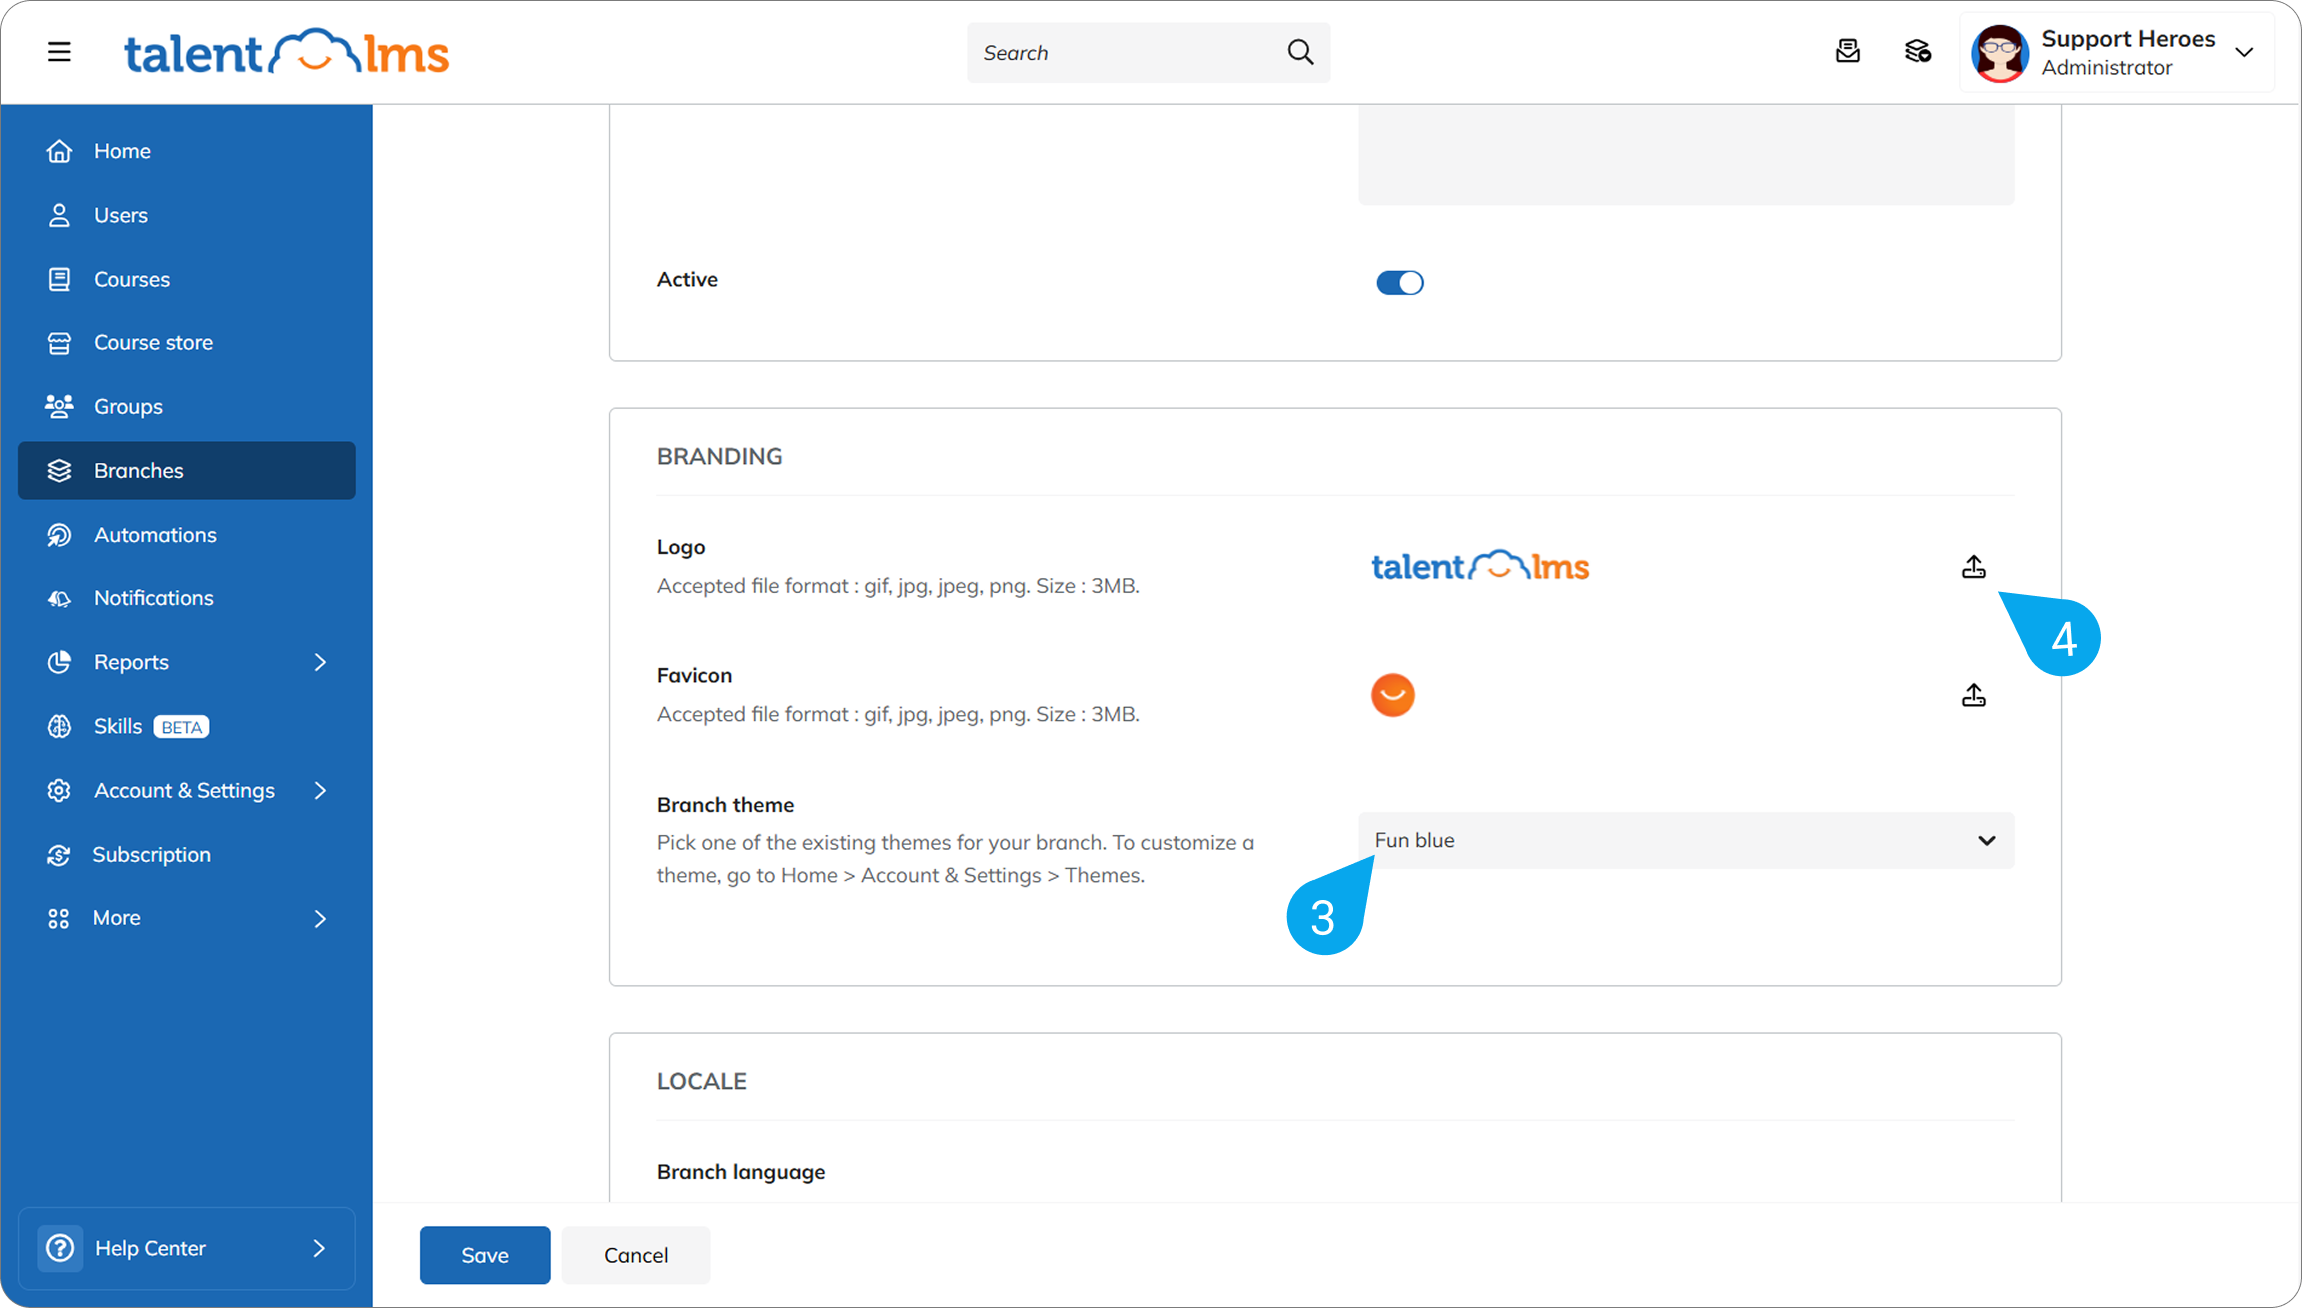Click the Users person icon
This screenshot has width=2302, height=1308.
(59, 215)
